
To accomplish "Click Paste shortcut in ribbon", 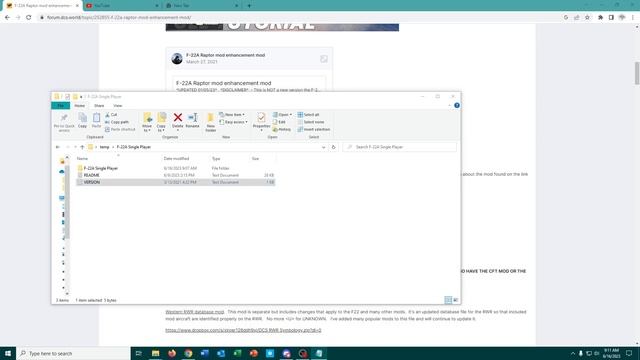I will click(x=120, y=129).
